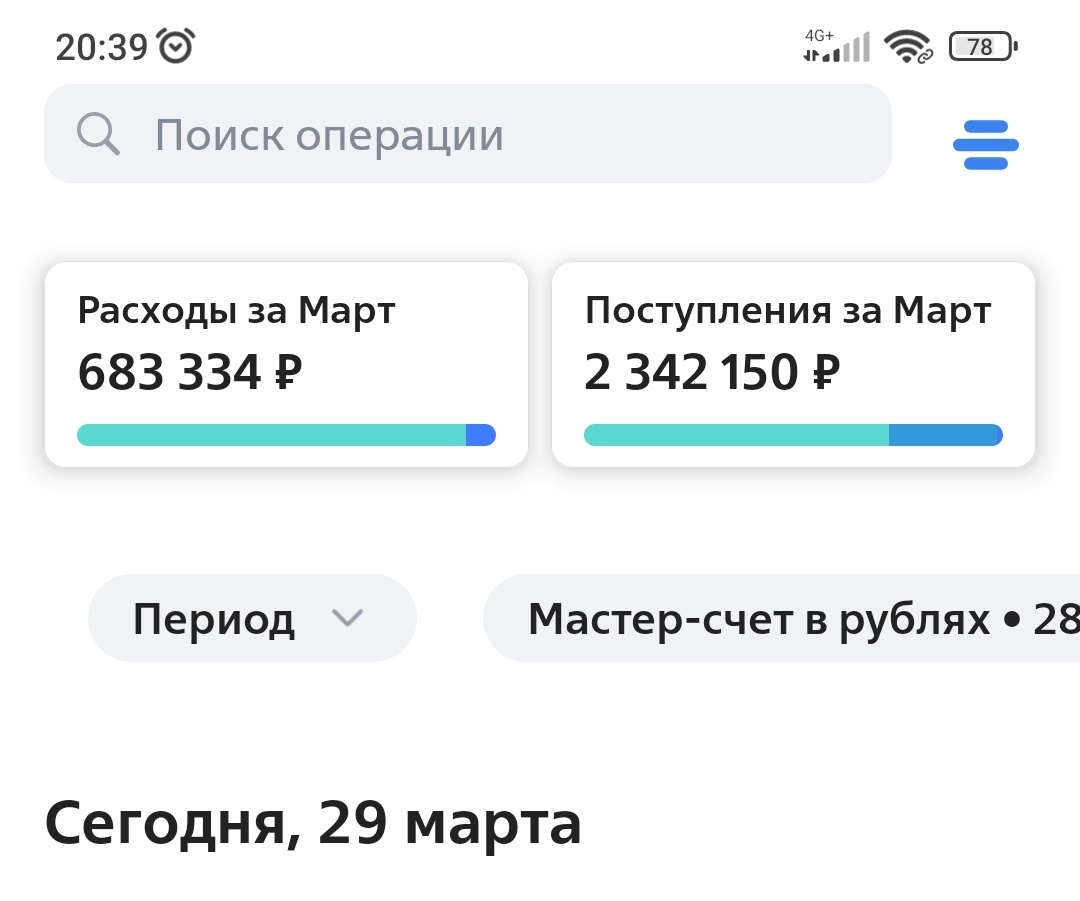Tap the battery level indicator
Viewport: 1080px width, 901px height.
[x=982, y=46]
